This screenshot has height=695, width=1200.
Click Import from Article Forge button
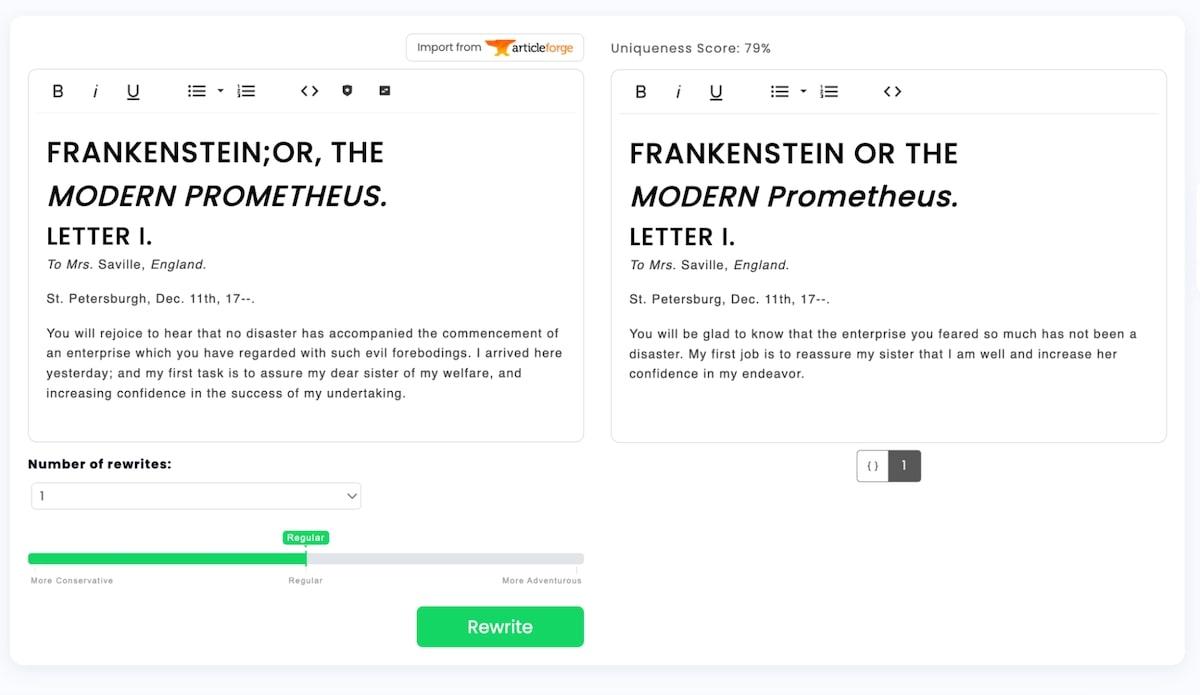495,47
